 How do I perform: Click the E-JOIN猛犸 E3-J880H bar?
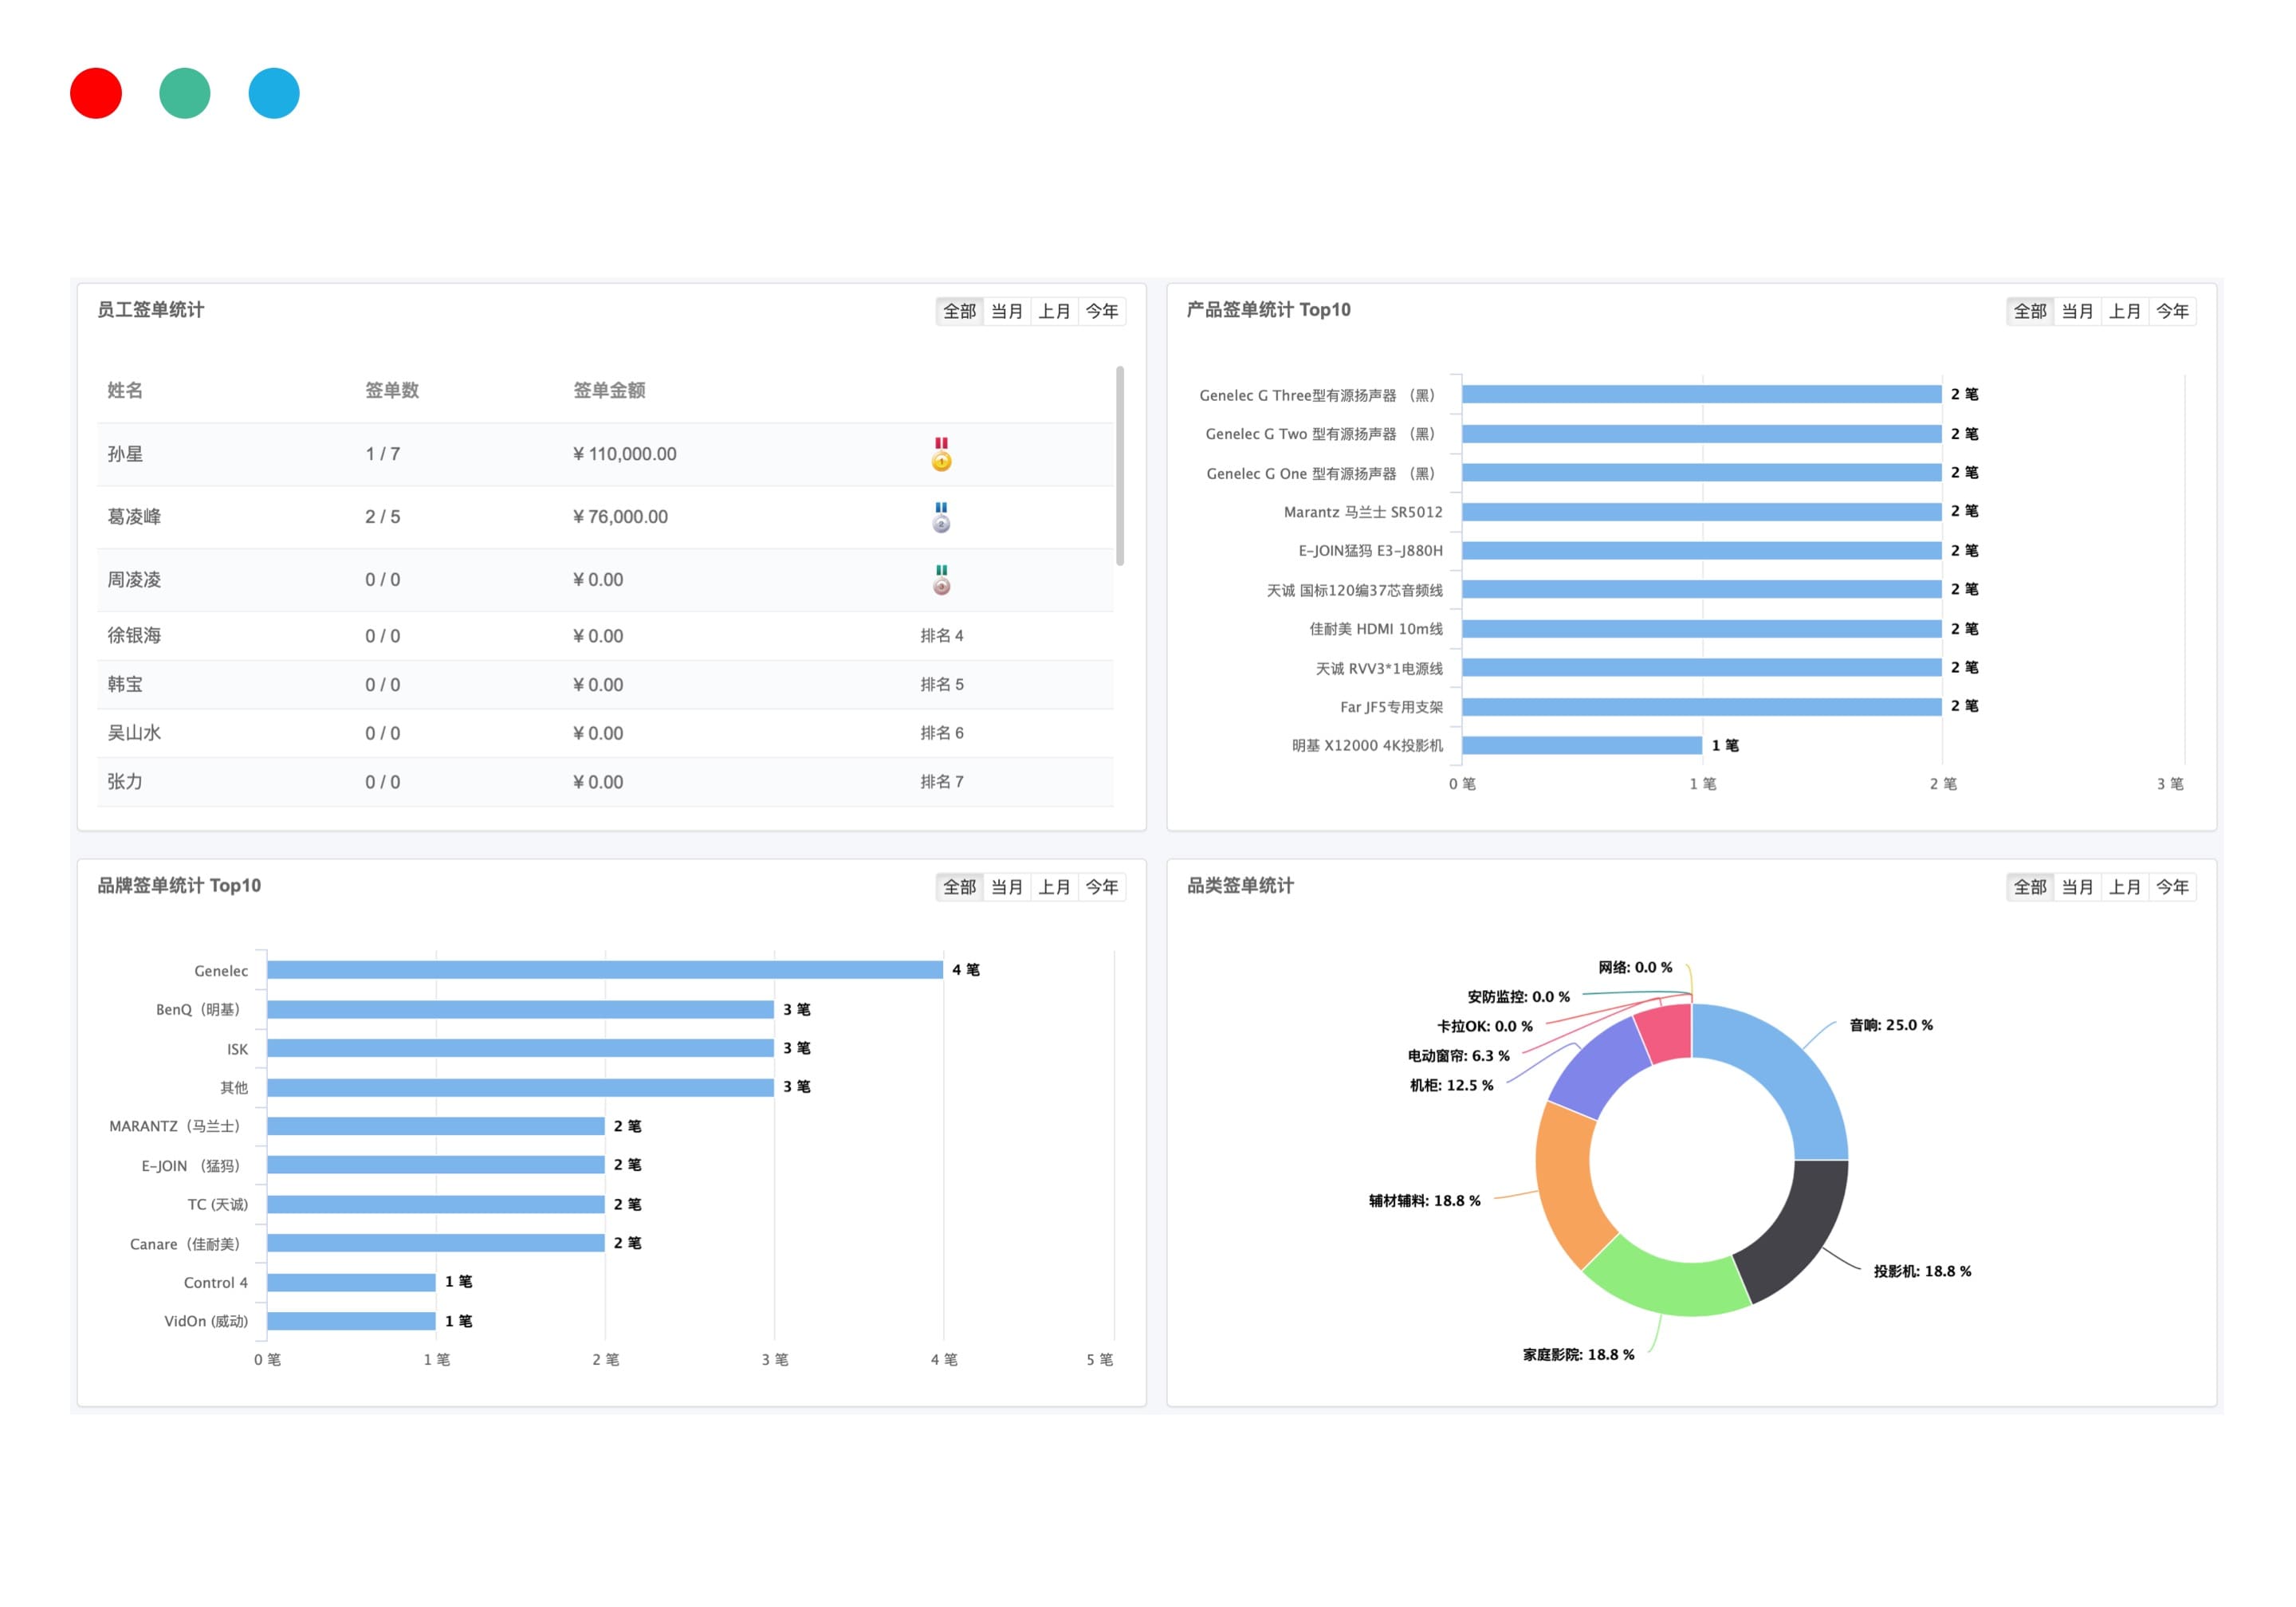(1702, 550)
